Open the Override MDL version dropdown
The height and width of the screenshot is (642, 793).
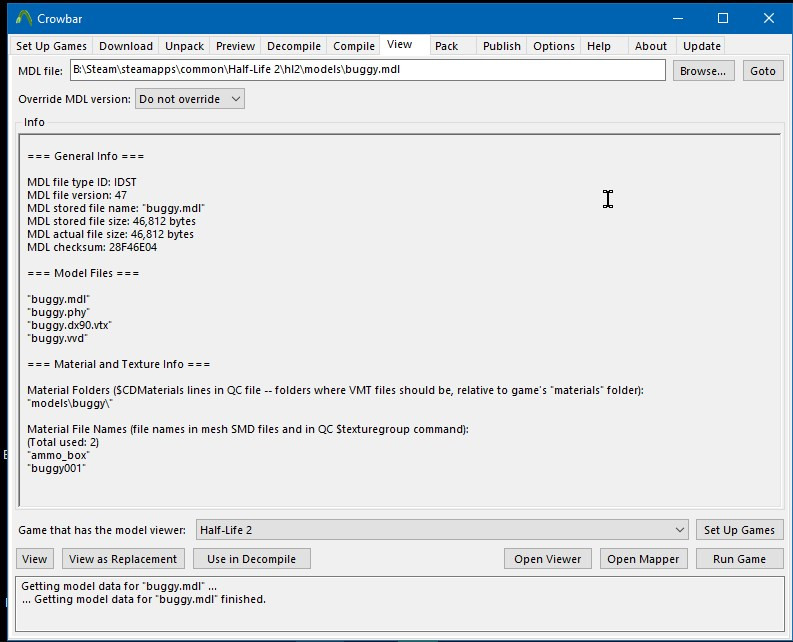point(190,99)
